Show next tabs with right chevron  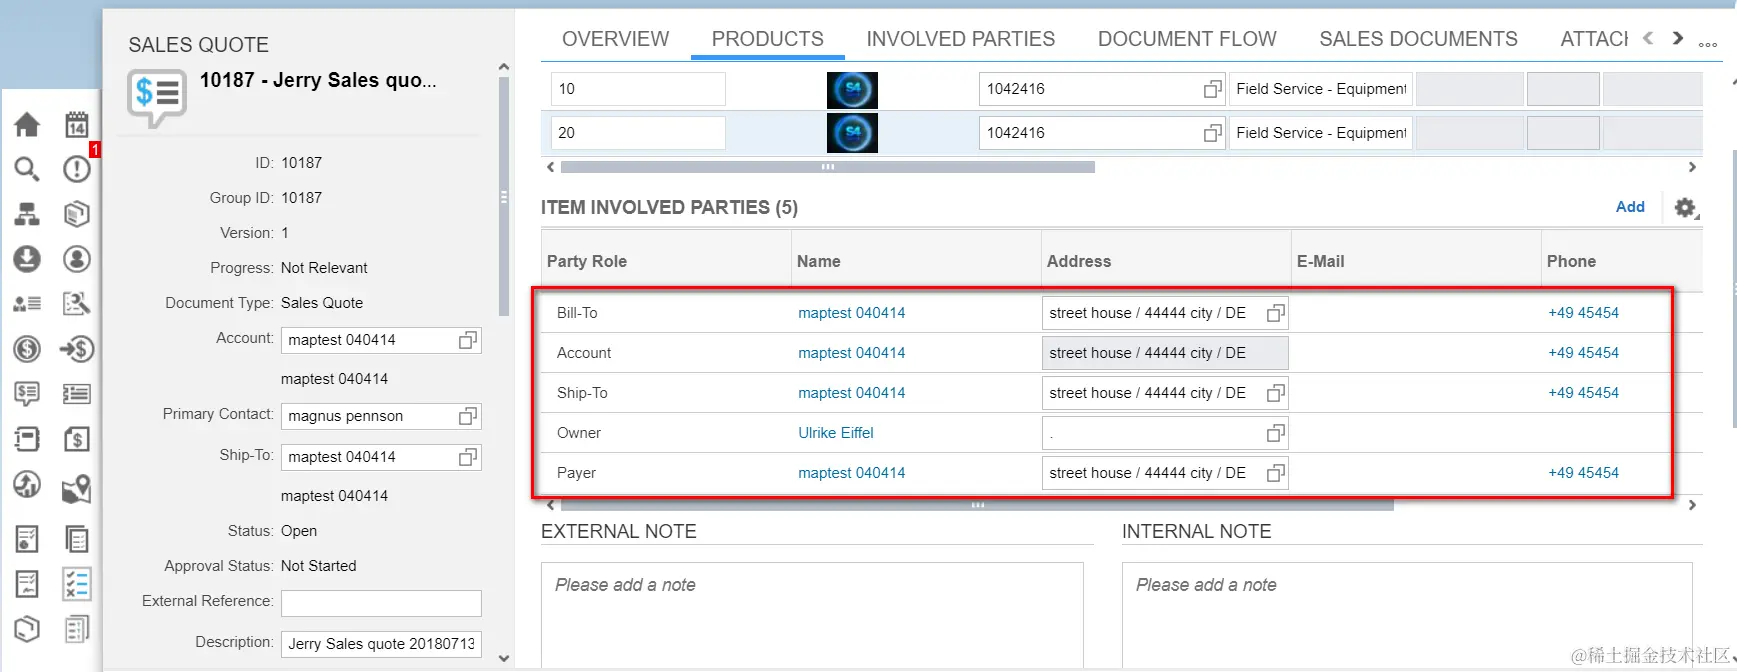click(x=1678, y=38)
